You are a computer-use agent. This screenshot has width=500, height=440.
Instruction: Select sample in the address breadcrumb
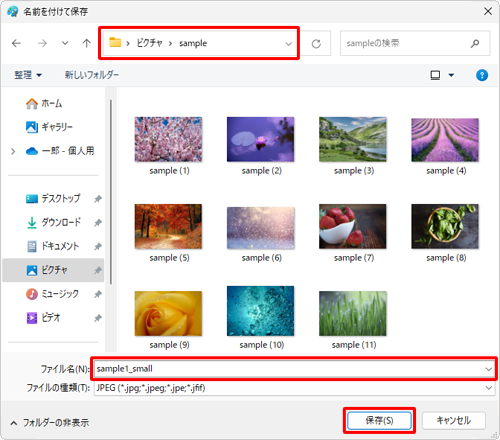pyautogui.click(x=193, y=43)
